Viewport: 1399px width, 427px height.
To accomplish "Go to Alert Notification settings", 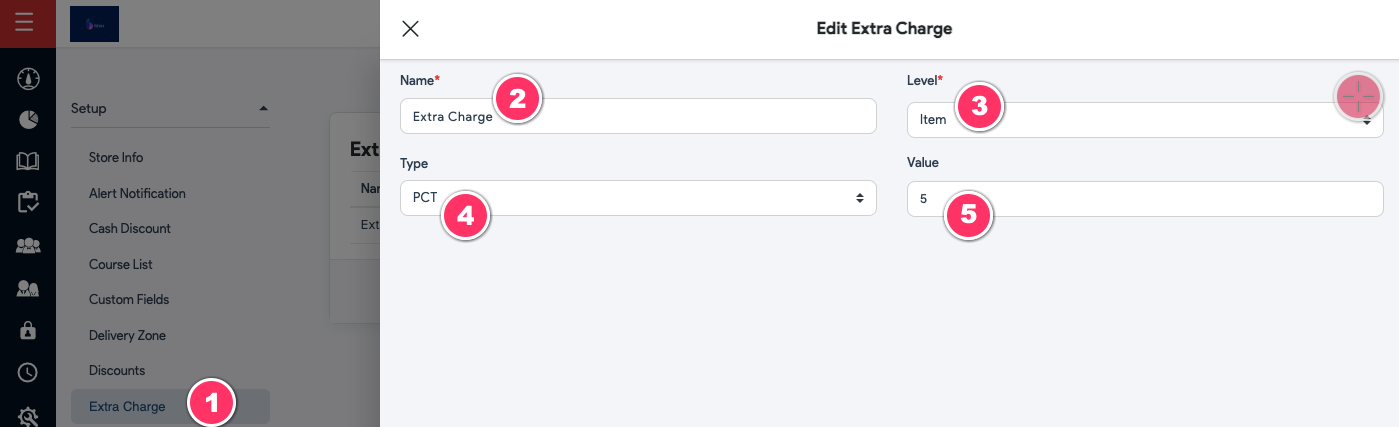I will click(137, 193).
